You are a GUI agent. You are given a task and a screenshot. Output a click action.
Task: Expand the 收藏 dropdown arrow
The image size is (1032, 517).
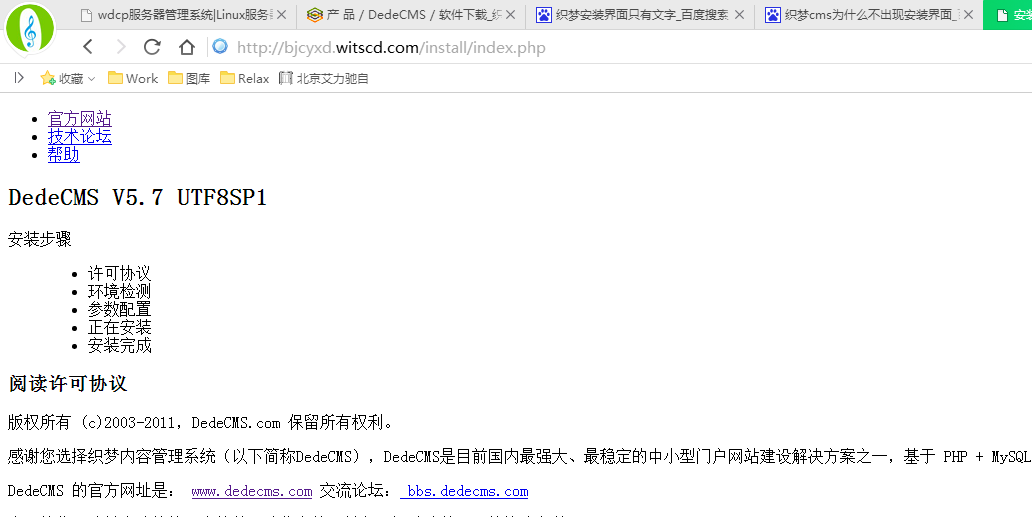tap(91, 79)
